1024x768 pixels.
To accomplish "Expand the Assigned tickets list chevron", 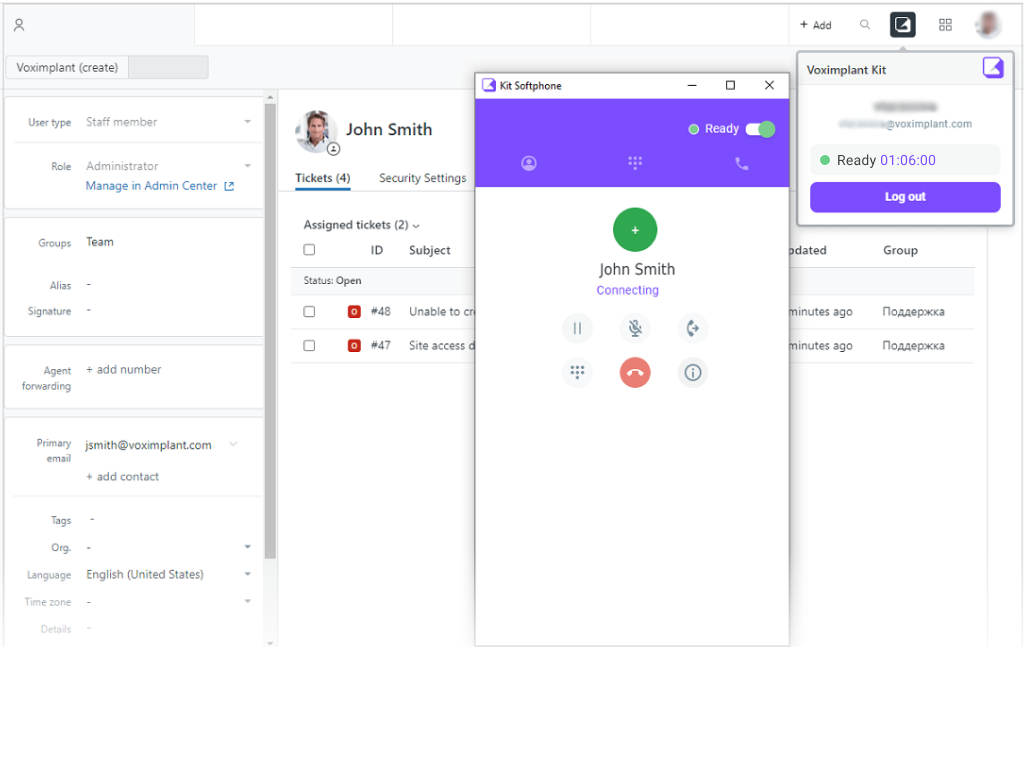I will point(416,226).
